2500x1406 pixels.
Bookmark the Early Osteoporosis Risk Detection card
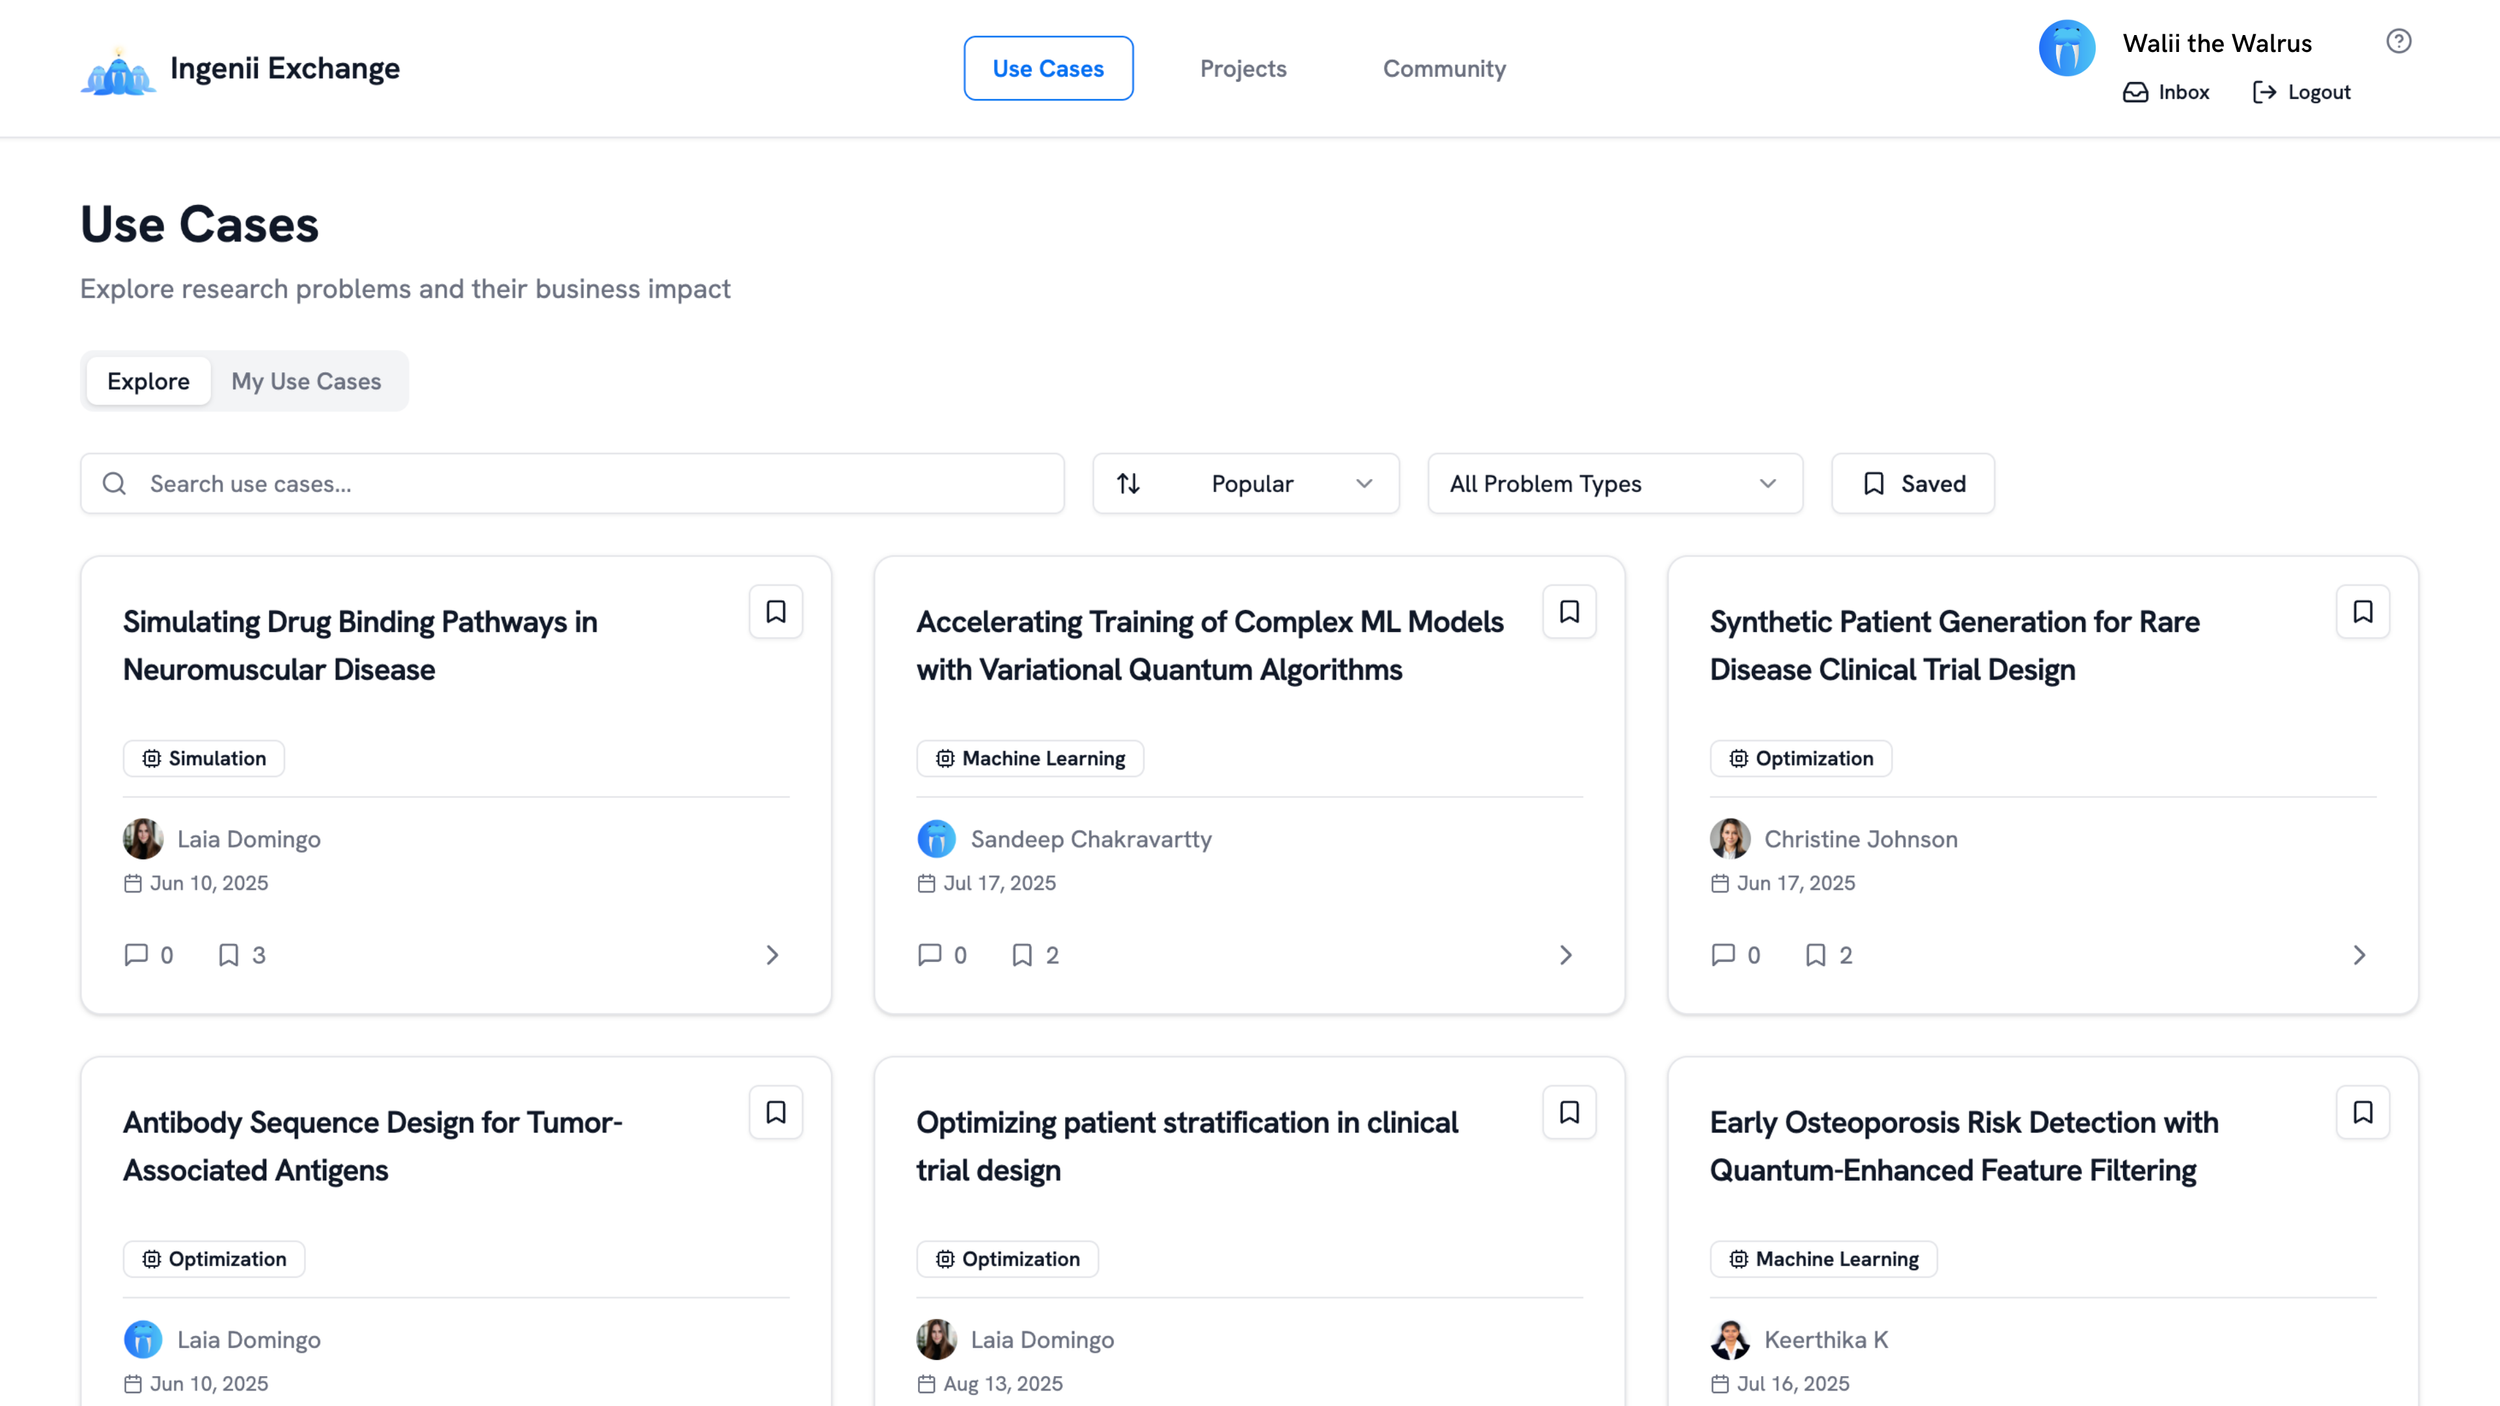click(x=2362, y=1112)
